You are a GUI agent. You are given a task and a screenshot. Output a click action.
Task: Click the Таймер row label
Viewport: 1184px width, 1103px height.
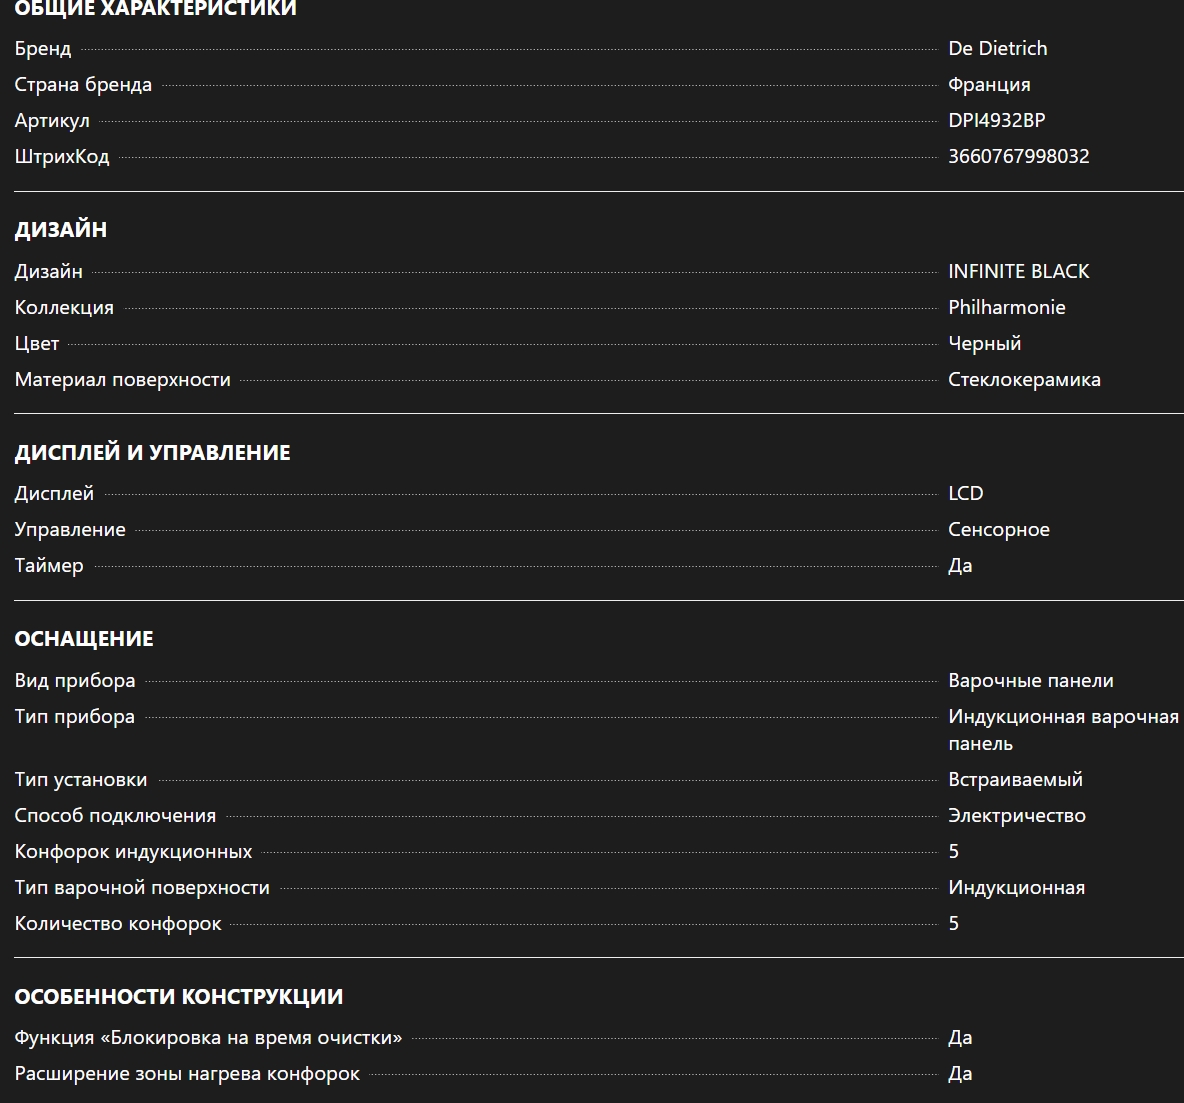tap(49, 565)
